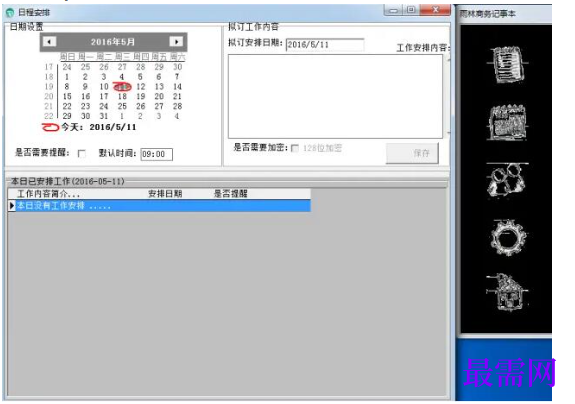The width and height of the screenshot is (575, 404).
Task: Click the schedule window title icon
Action: [x=10, y=12]
